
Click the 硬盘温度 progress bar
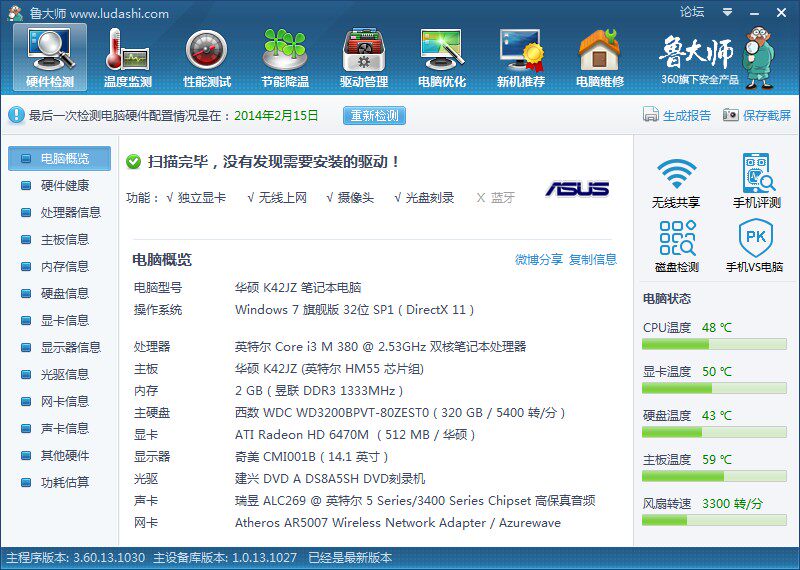tap(714, 432)
